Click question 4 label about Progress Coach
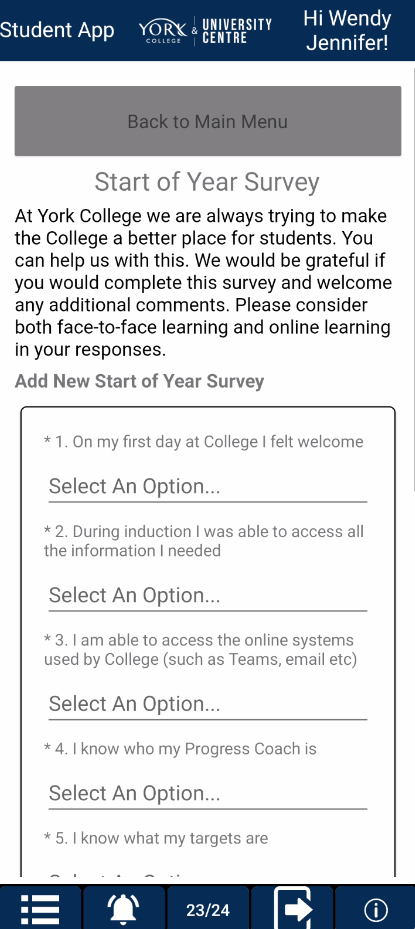The width and height of the screenshot is (415, 929). coord(180,749)
